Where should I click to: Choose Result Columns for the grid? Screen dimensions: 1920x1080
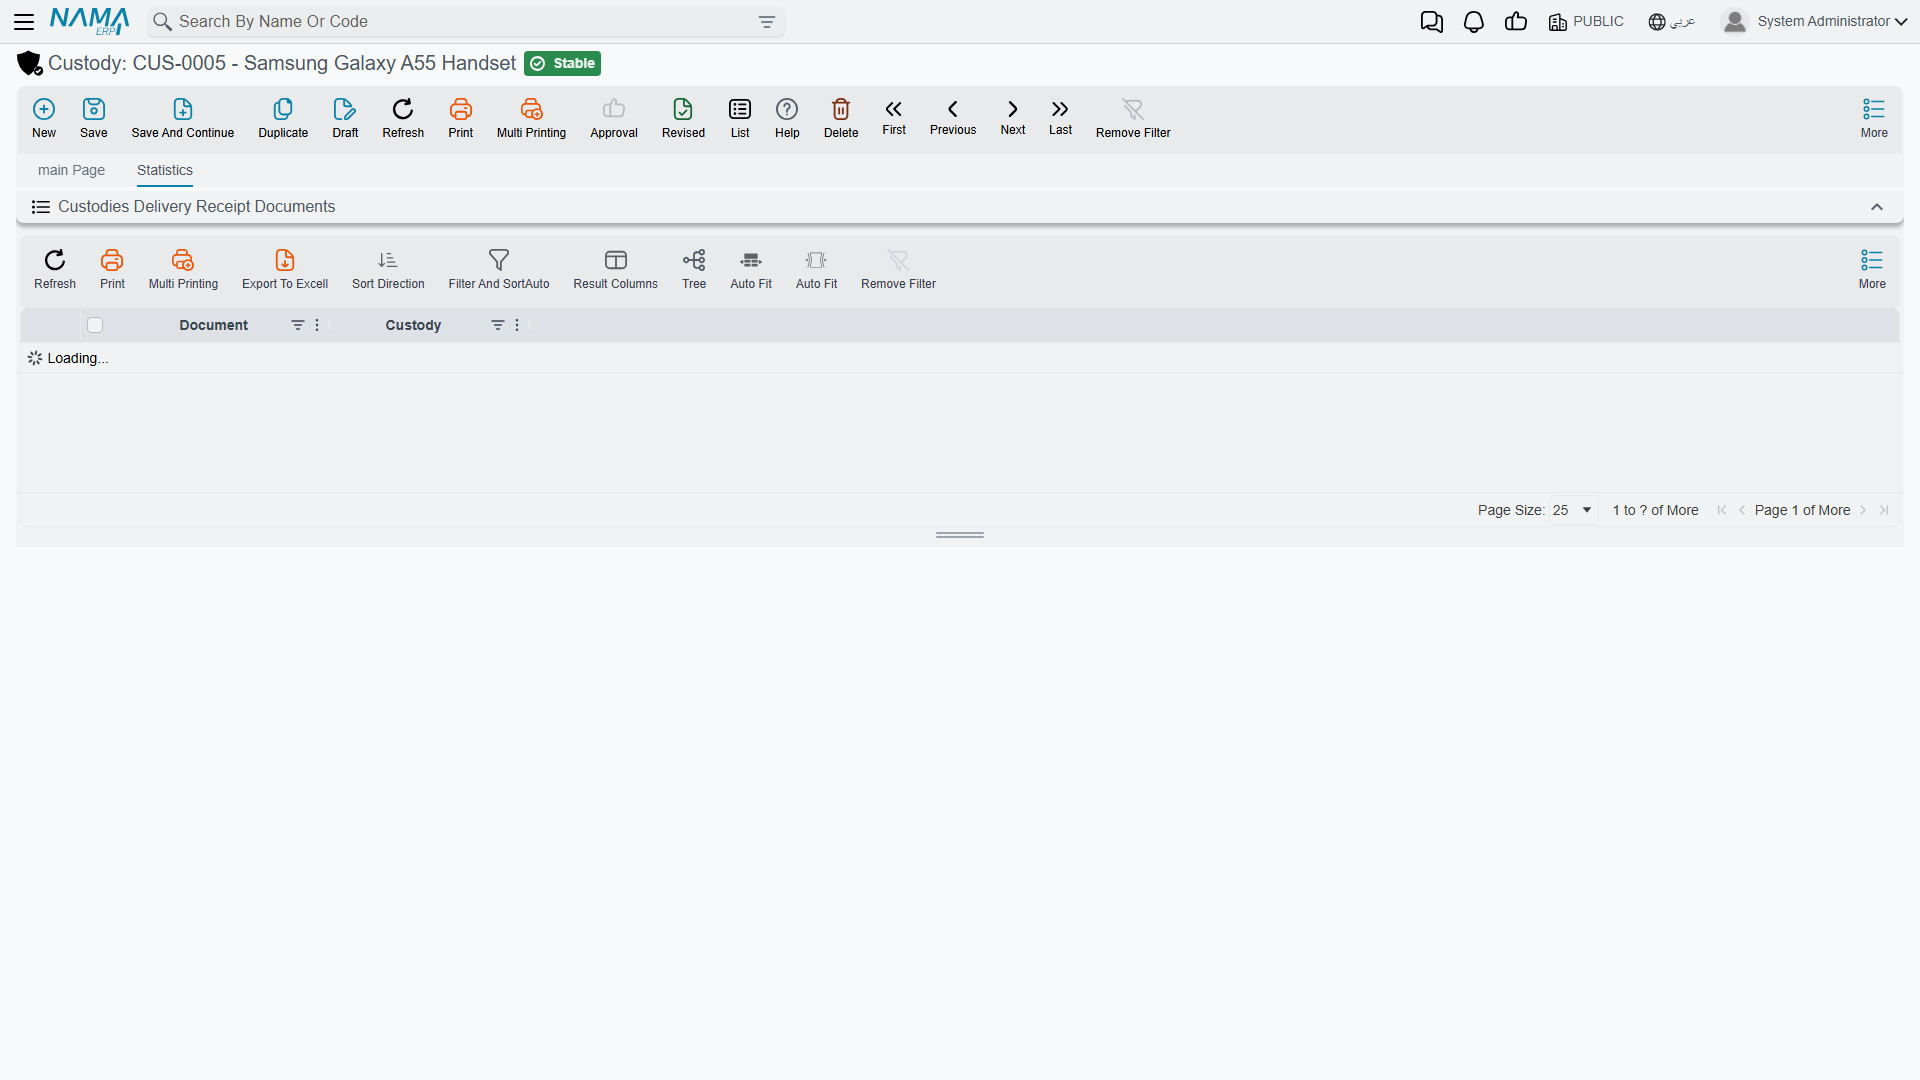pyautogui.click(x=615, y=270)
